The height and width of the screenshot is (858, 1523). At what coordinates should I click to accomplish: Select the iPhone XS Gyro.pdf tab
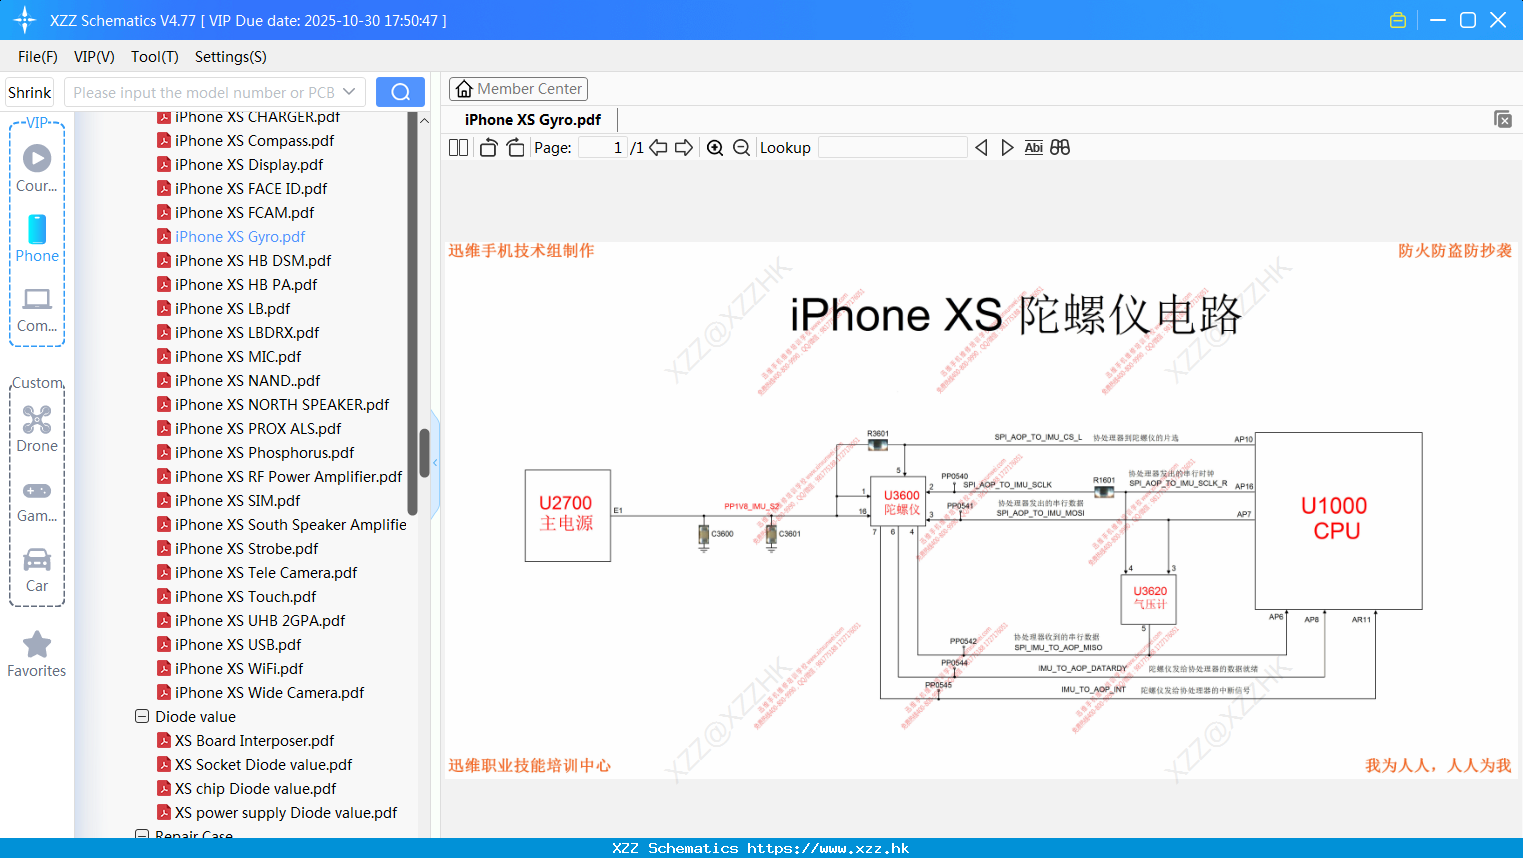click(533, 119)
